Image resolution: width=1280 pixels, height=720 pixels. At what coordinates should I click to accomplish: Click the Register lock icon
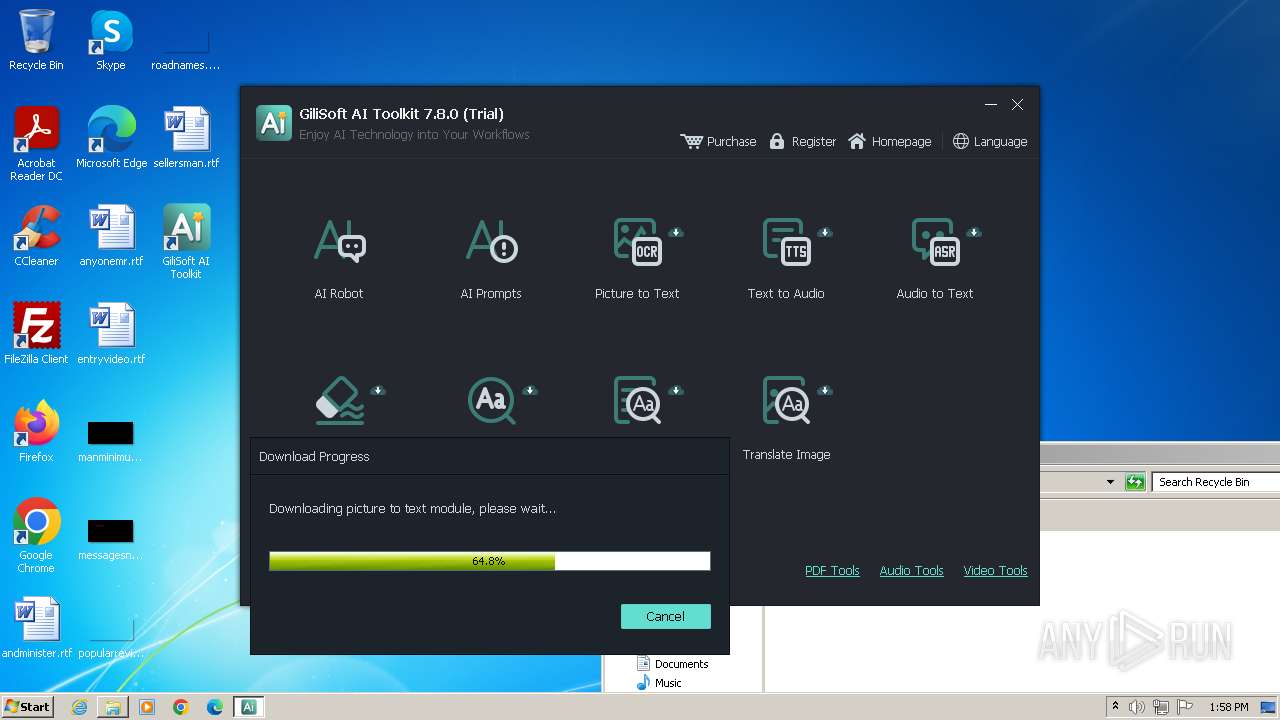(x=777, y=141)
